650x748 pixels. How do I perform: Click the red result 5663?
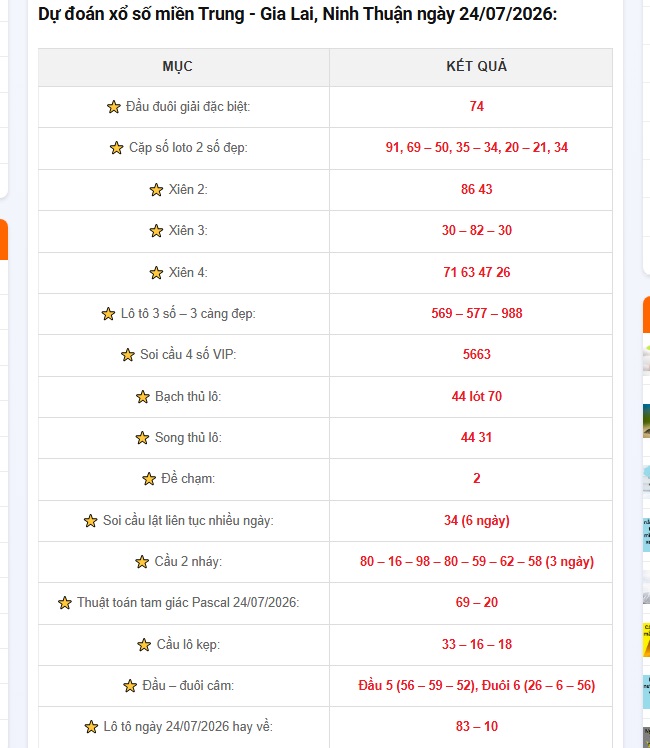pos(476,354)
